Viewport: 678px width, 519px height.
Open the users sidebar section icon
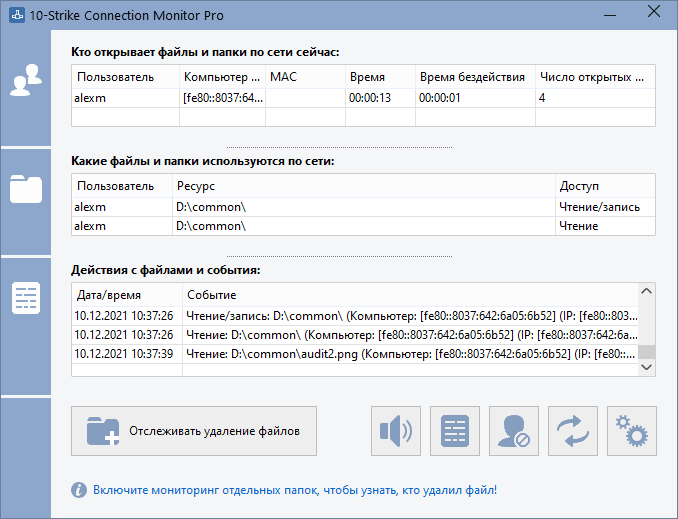26,80
